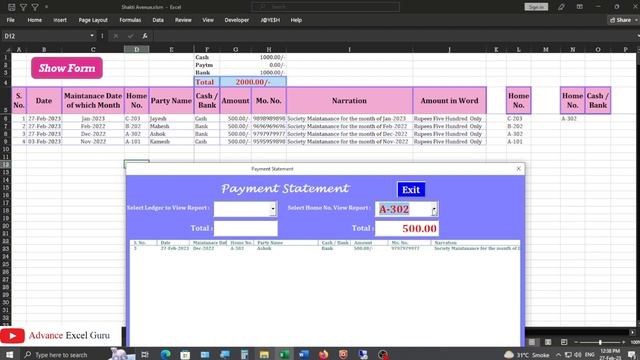Viewport: 640px width, 360px height.
Task: Open the Review tab
Action: coord(183,20)
